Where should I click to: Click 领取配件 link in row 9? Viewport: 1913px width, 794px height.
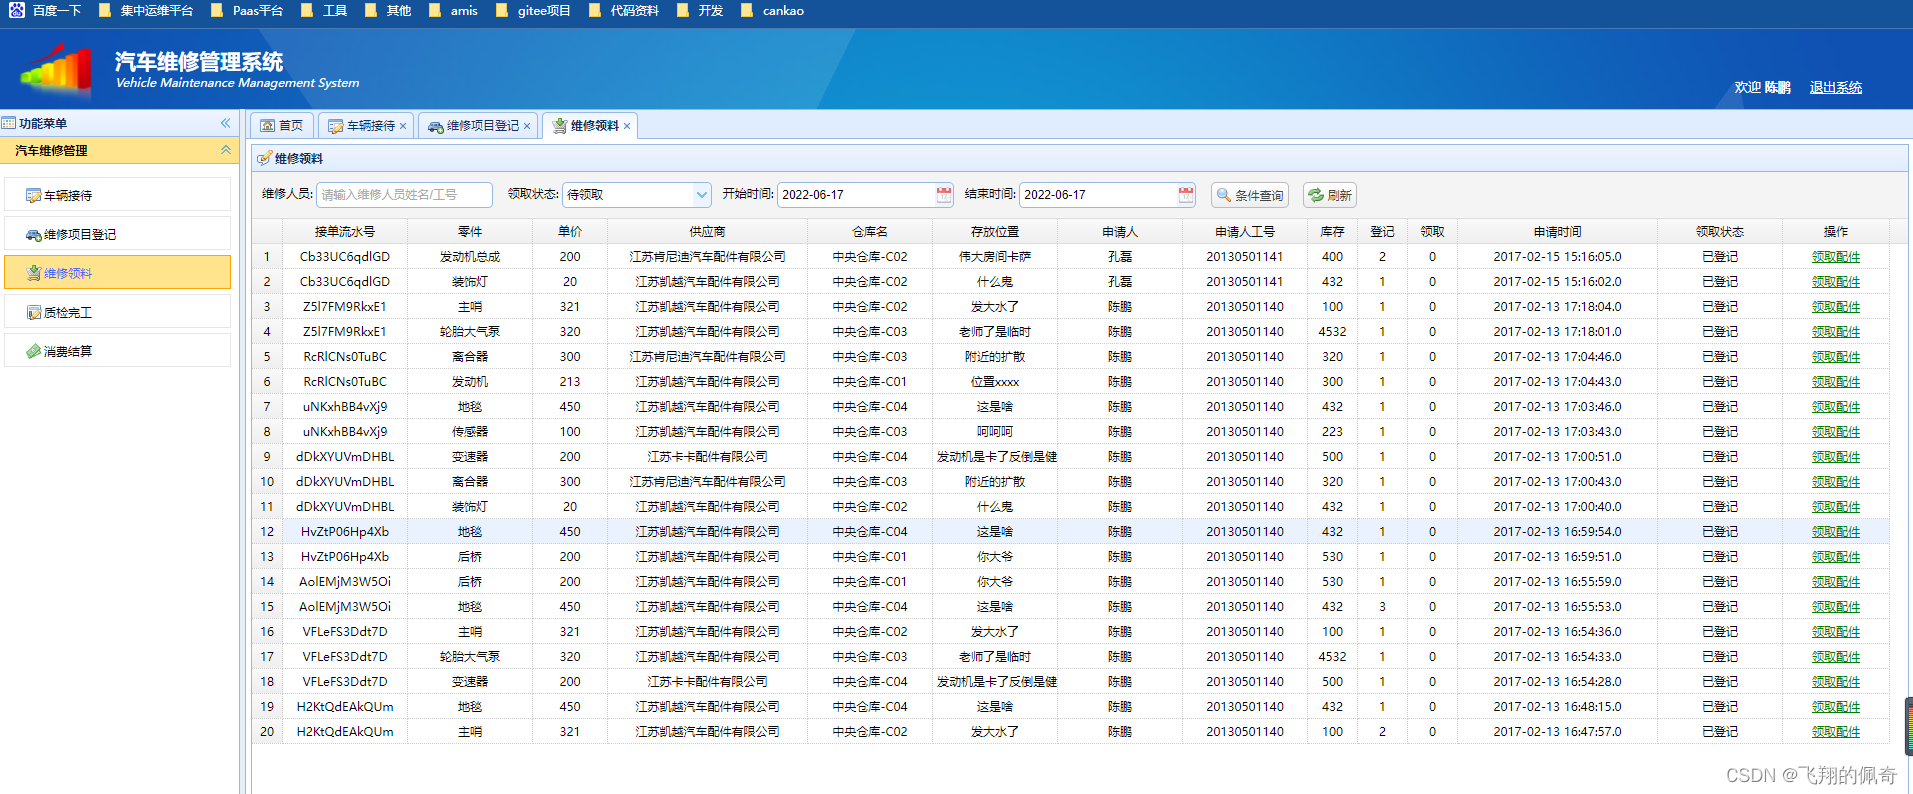(x=1836, y=457)
